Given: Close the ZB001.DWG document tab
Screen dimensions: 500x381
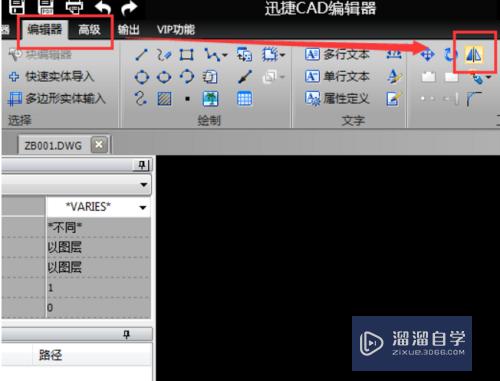Looking at the screenshot, I should click(x=99, y=145).
